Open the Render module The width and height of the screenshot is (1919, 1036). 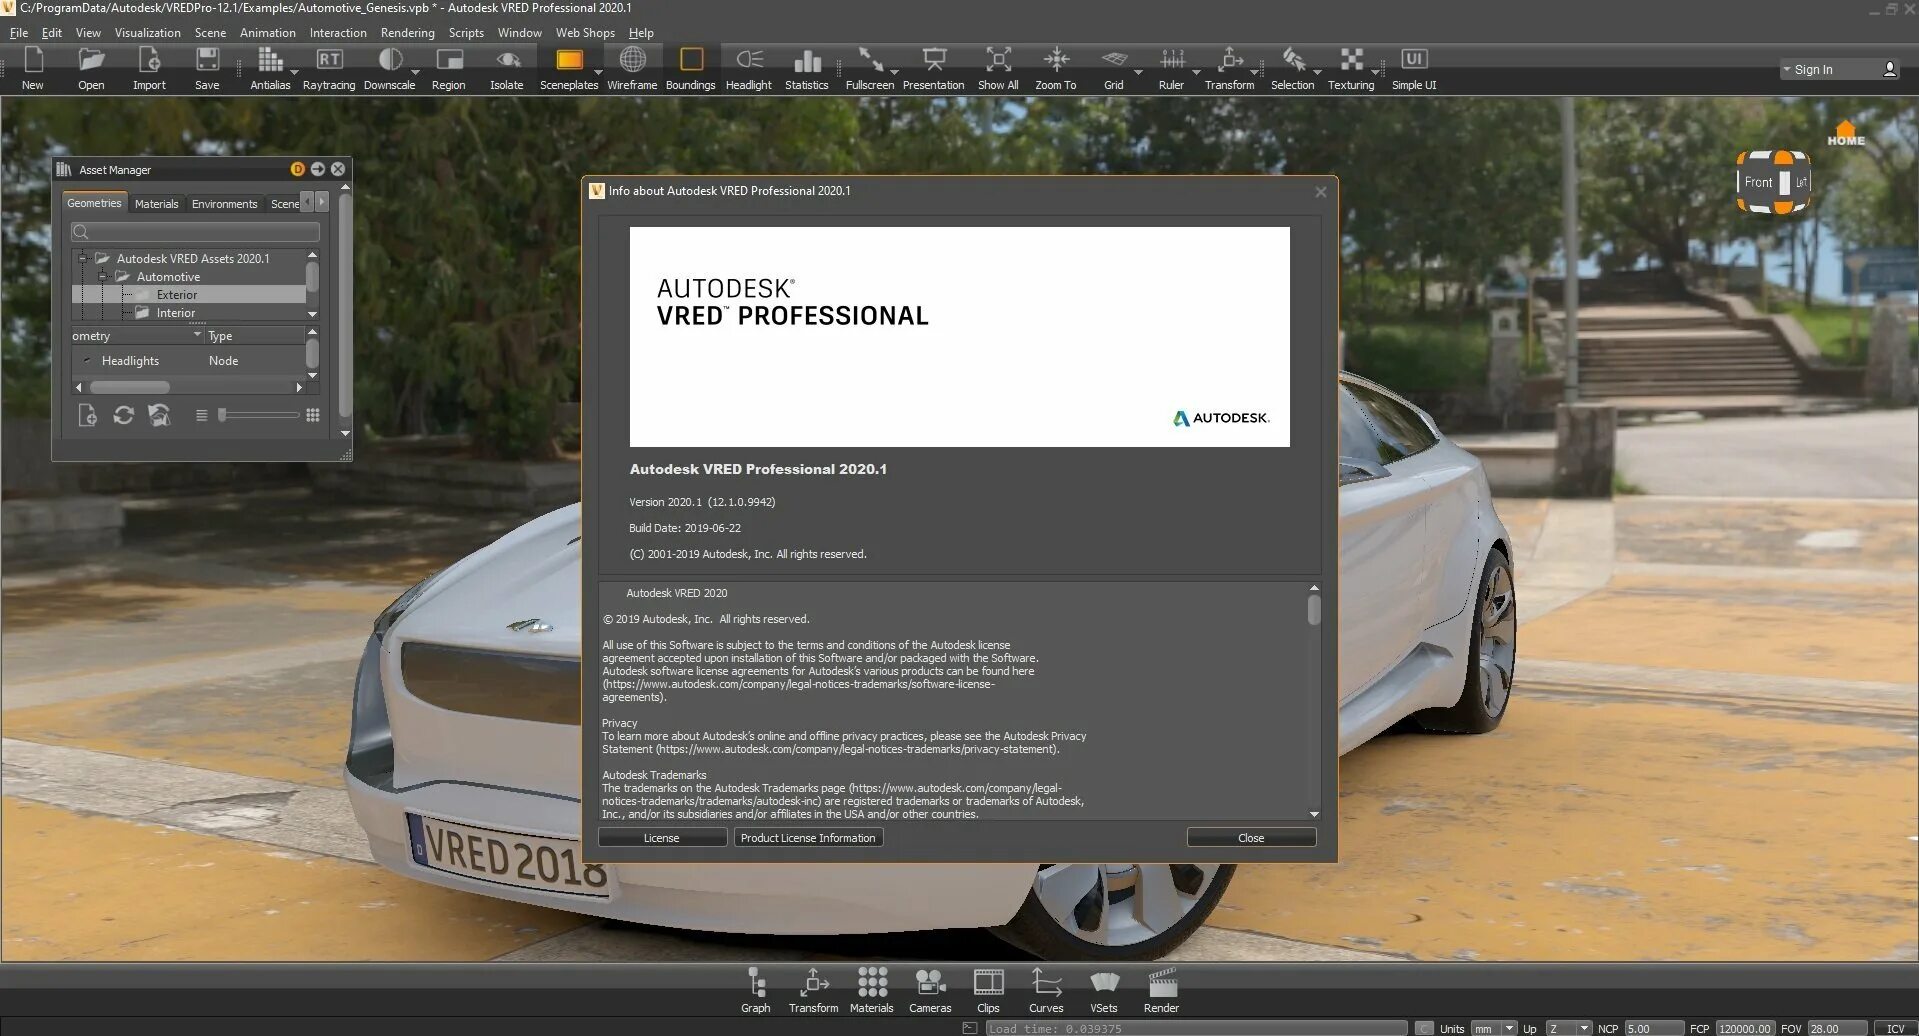pyautogui.click(x=1161, y=990)
